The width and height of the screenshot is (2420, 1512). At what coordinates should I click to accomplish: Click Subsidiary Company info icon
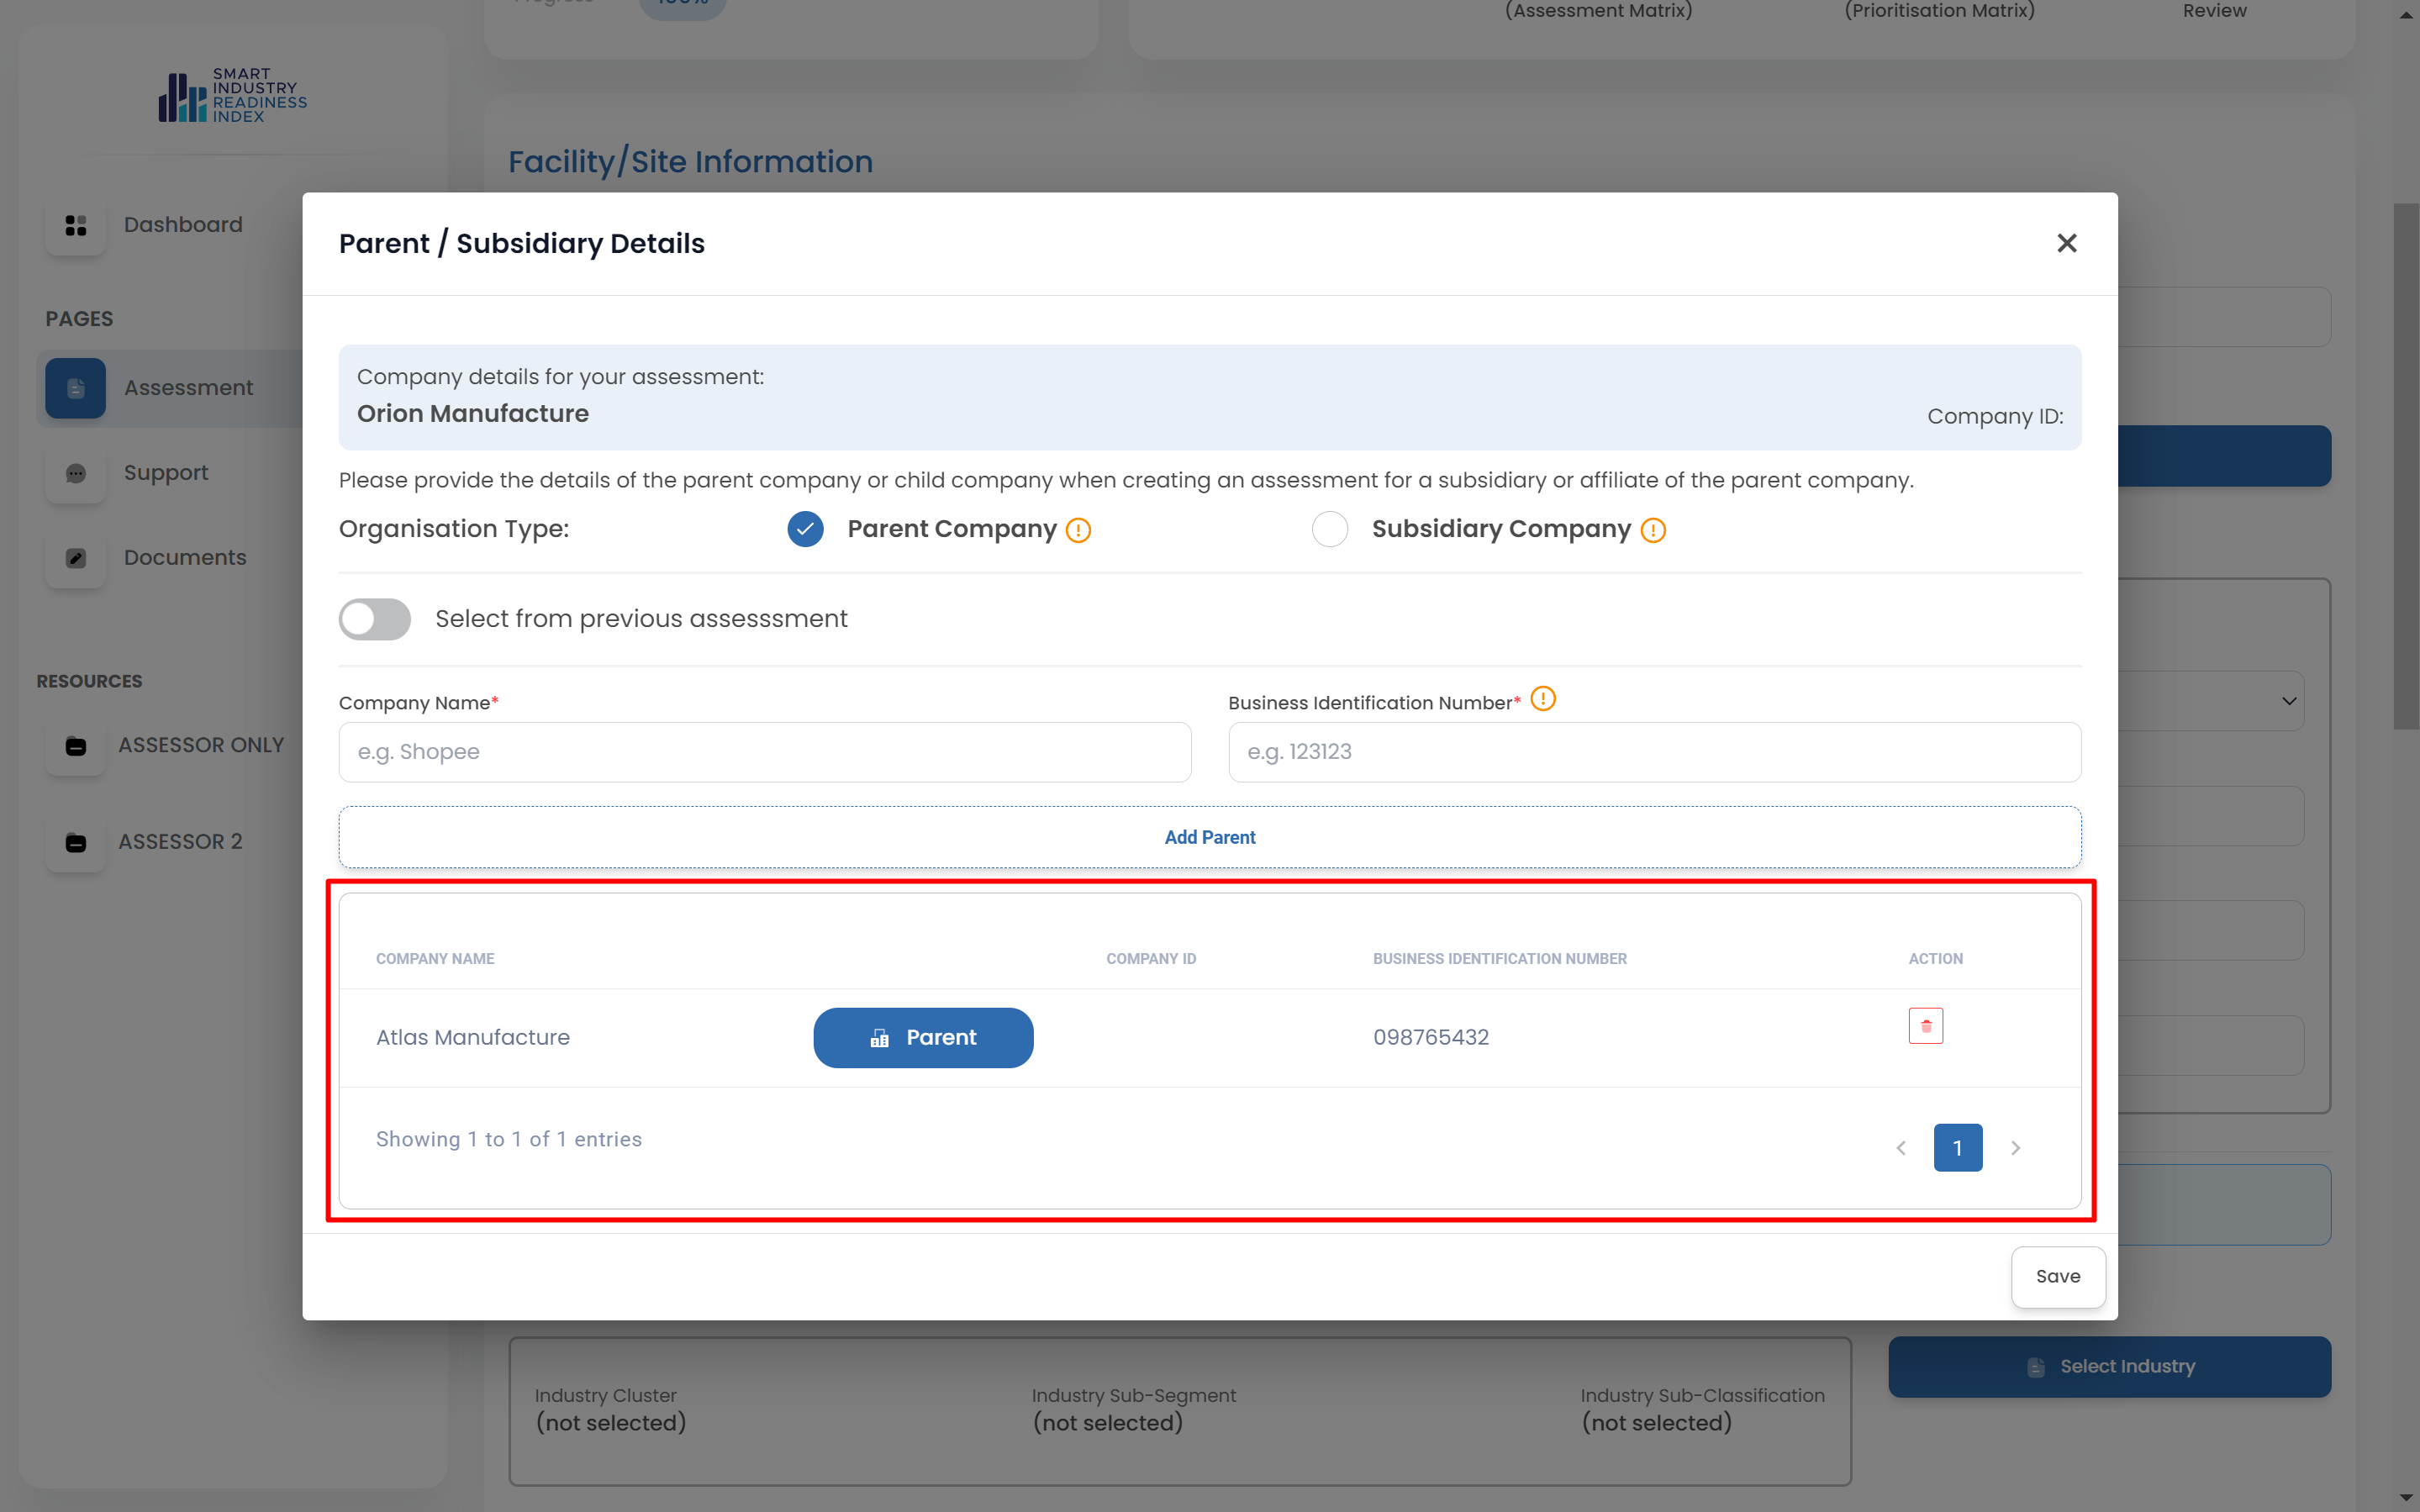[x=1653, y=530]
